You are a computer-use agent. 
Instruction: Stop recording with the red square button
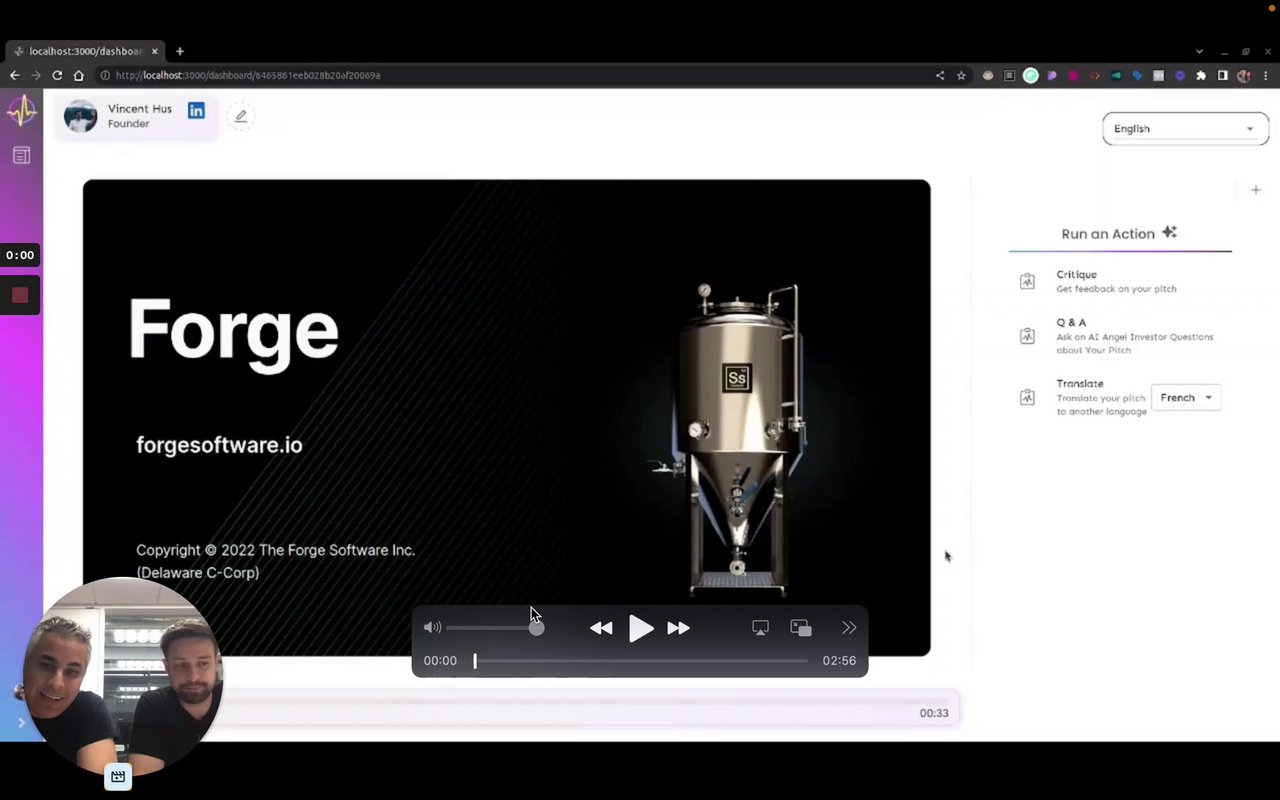pos(20,295)
